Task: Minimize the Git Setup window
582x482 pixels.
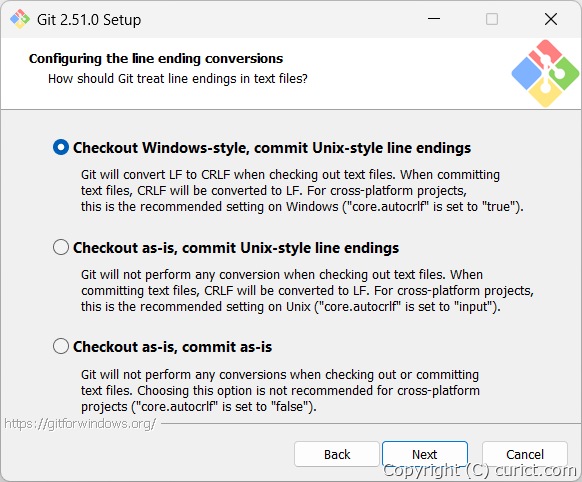Action: 434,19
